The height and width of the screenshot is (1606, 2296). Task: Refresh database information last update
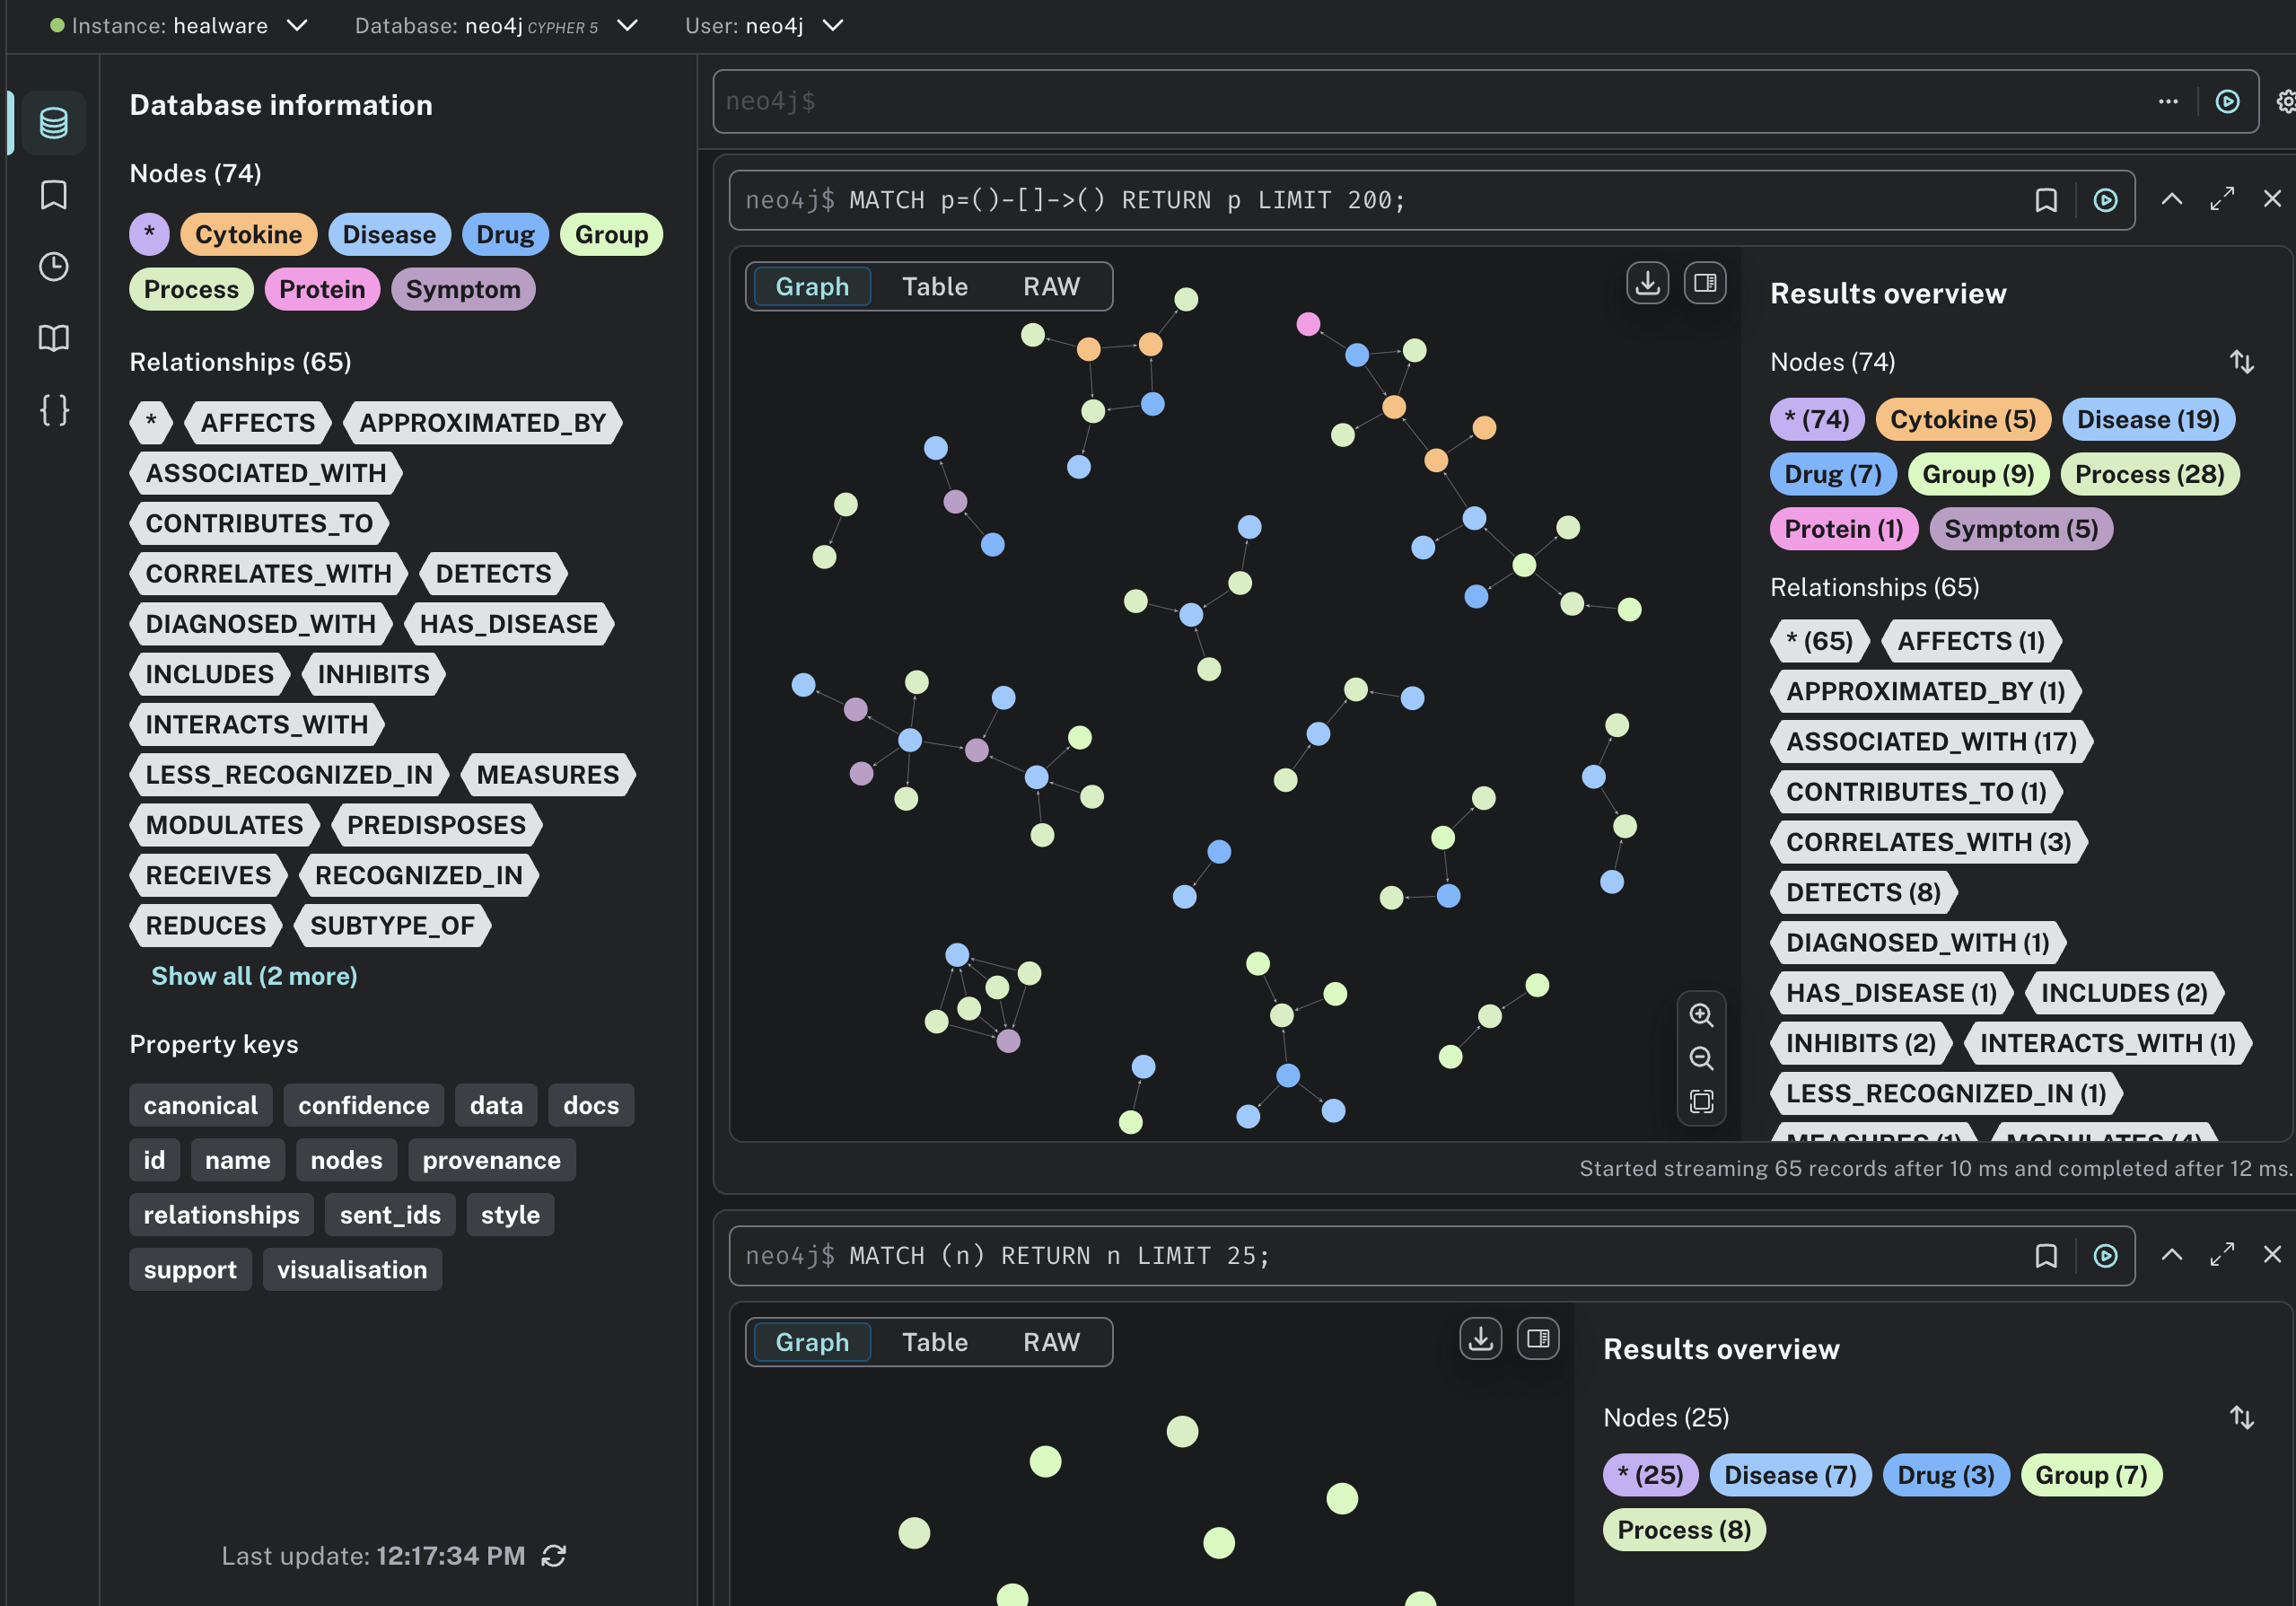pyautogui.click(x=554, y=1556)
